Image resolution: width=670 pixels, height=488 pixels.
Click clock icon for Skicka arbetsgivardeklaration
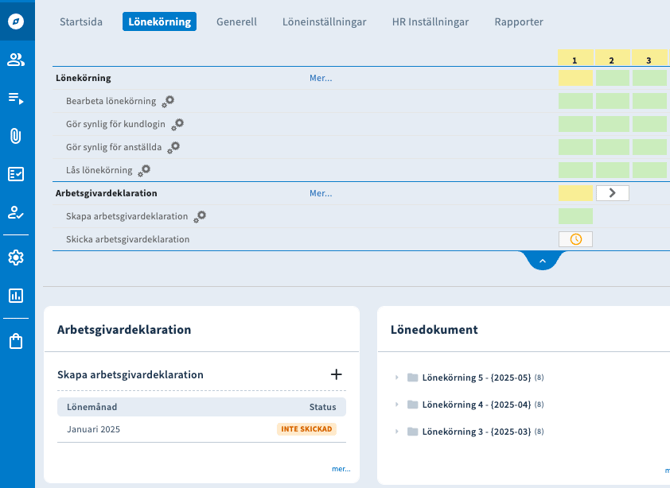[x=575, y=239]
